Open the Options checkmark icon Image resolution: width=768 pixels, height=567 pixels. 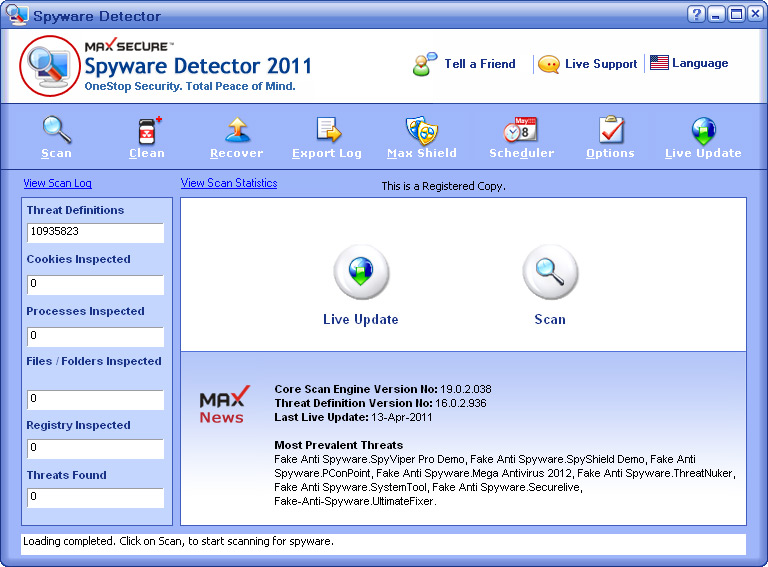click(611, 130)
